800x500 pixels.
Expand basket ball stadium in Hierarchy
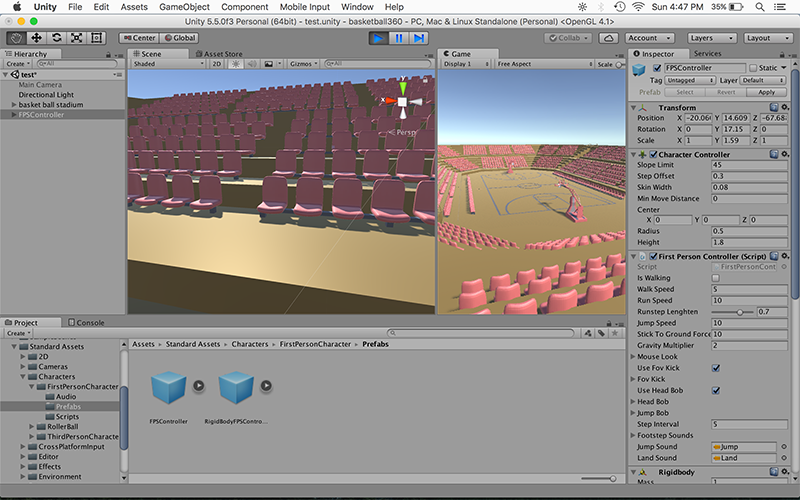14,105
